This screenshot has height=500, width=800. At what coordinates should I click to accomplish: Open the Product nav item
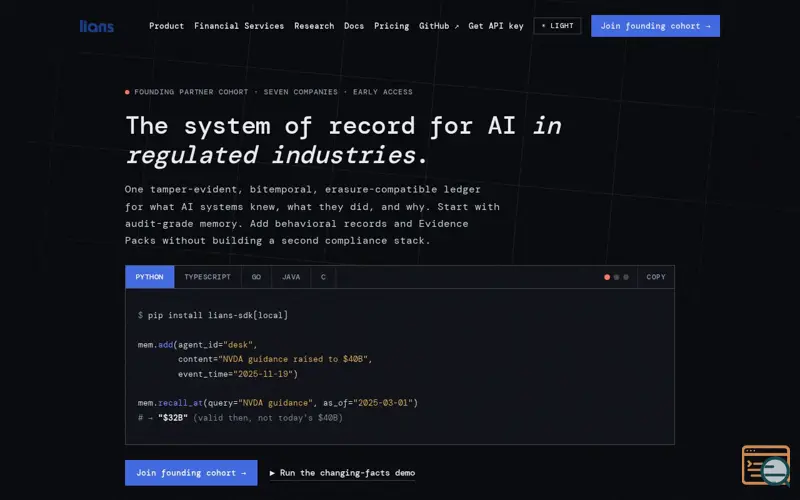point(166,26)
